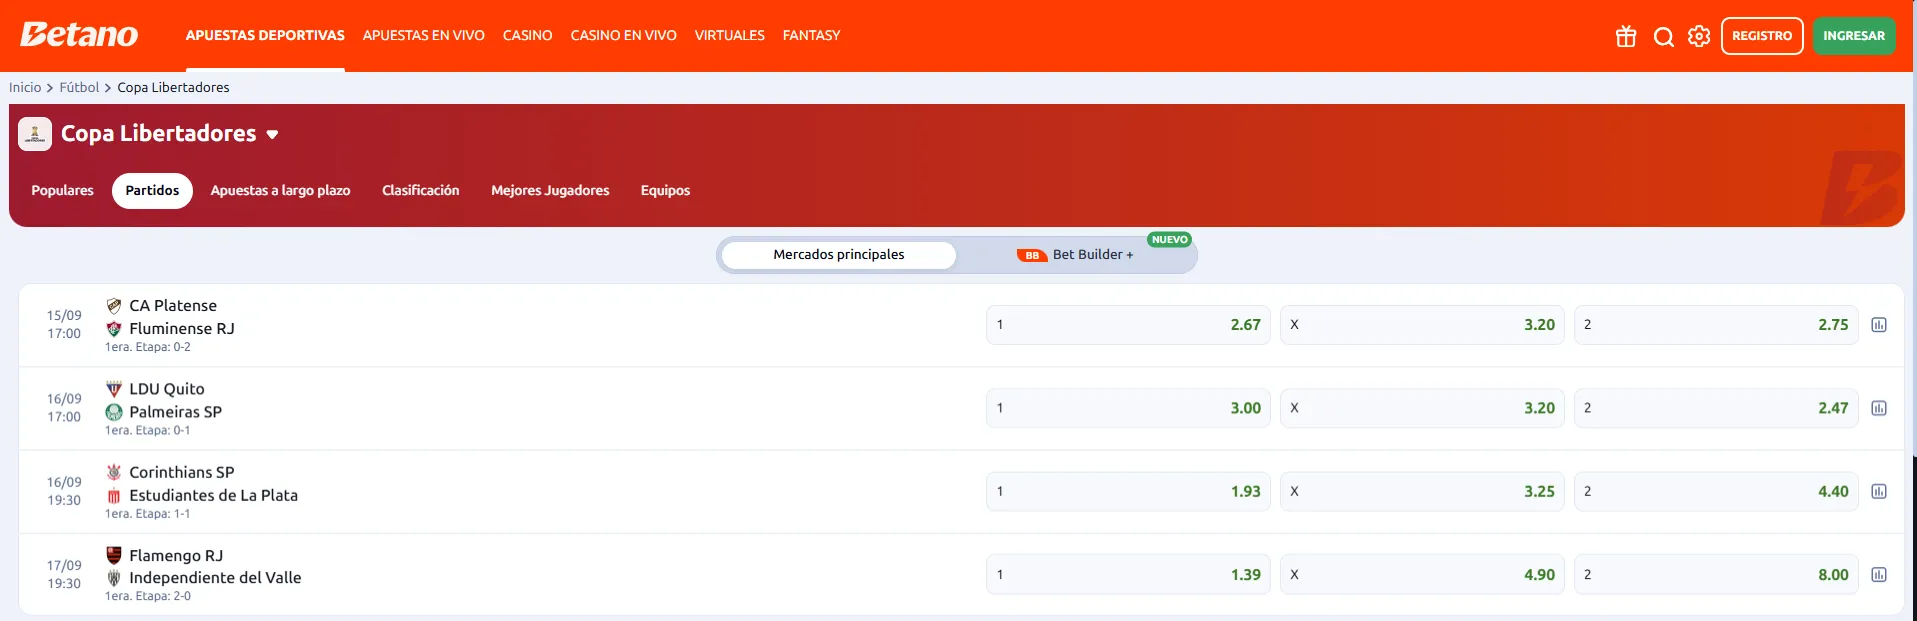Open the settings gear icon
The image size is (1917, 621).
[1699, 36]
